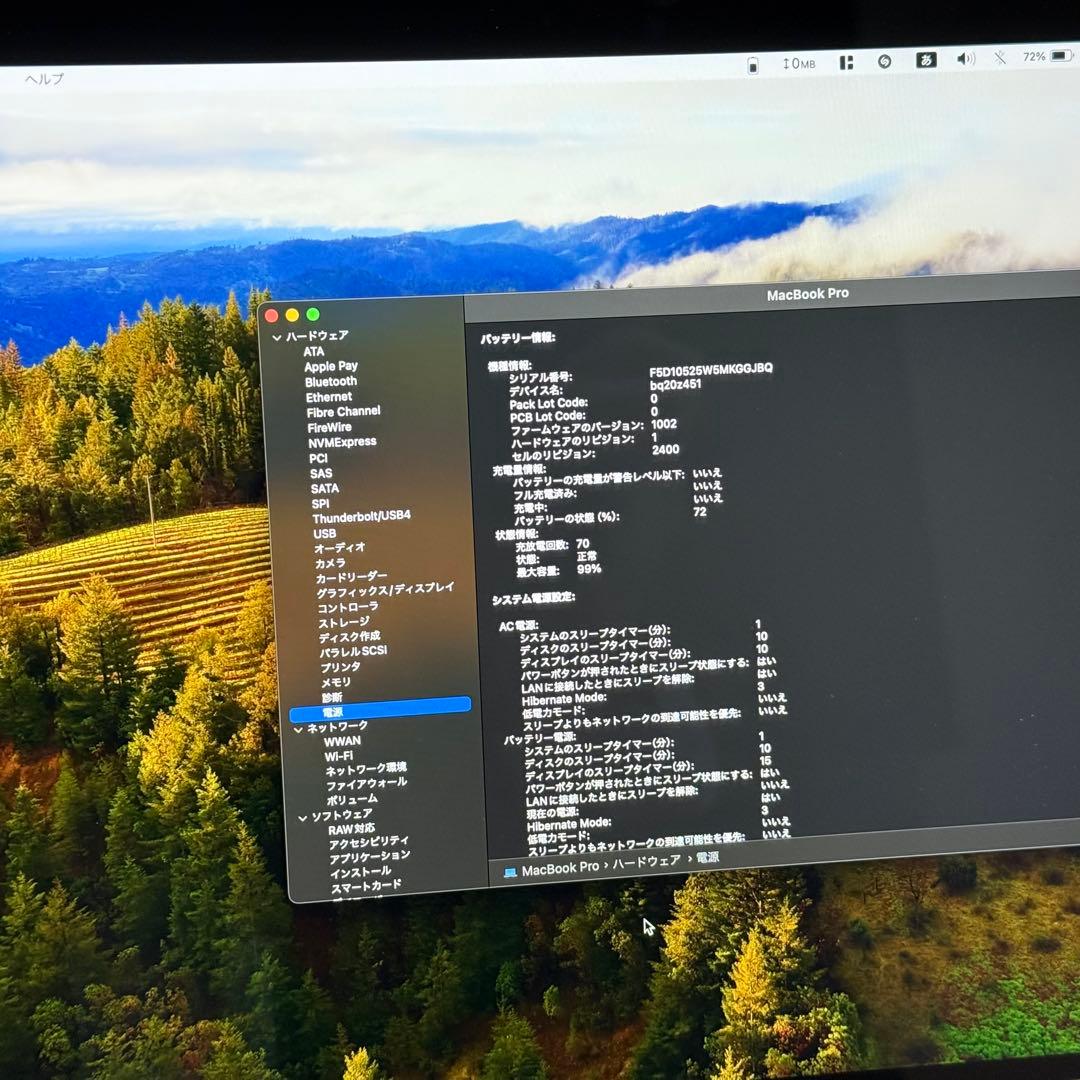The width and height of the screenshot is (1080, 1080).
Task: Click the firmware version value 1002
Action: coord(664,424)
